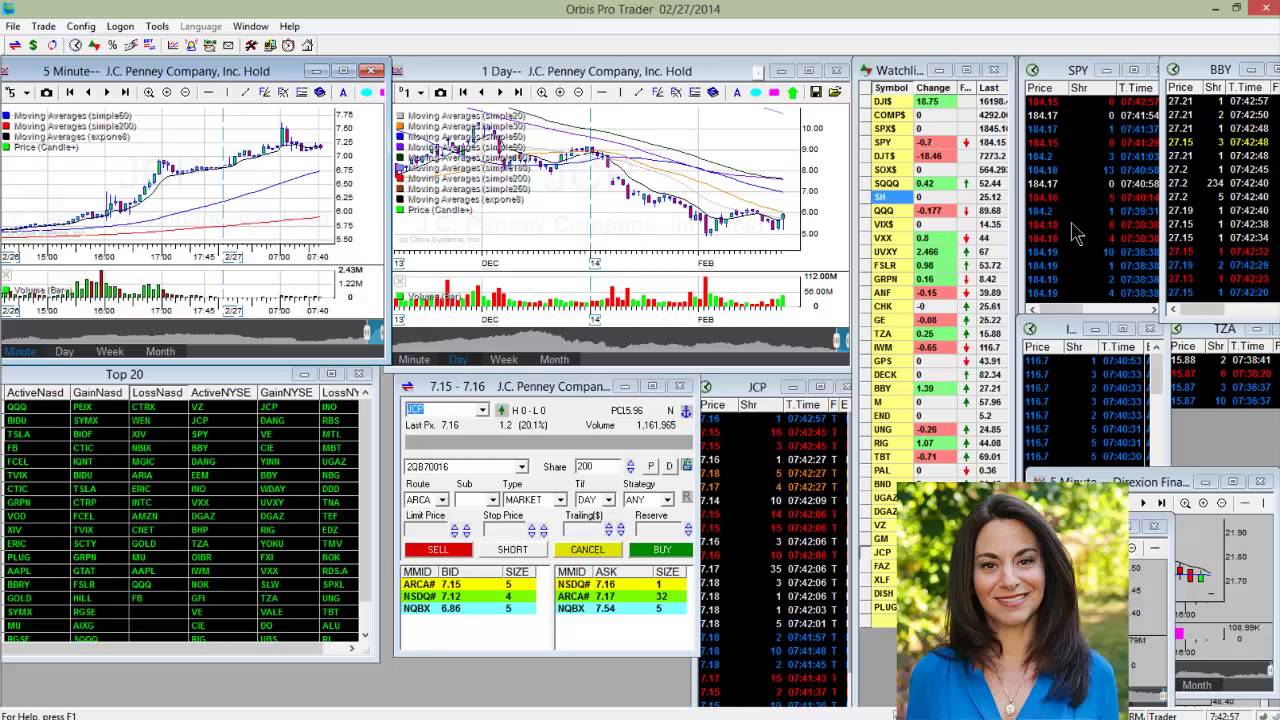
Task: Click the house home icon in the toolbar
Action: coord(307,45)
